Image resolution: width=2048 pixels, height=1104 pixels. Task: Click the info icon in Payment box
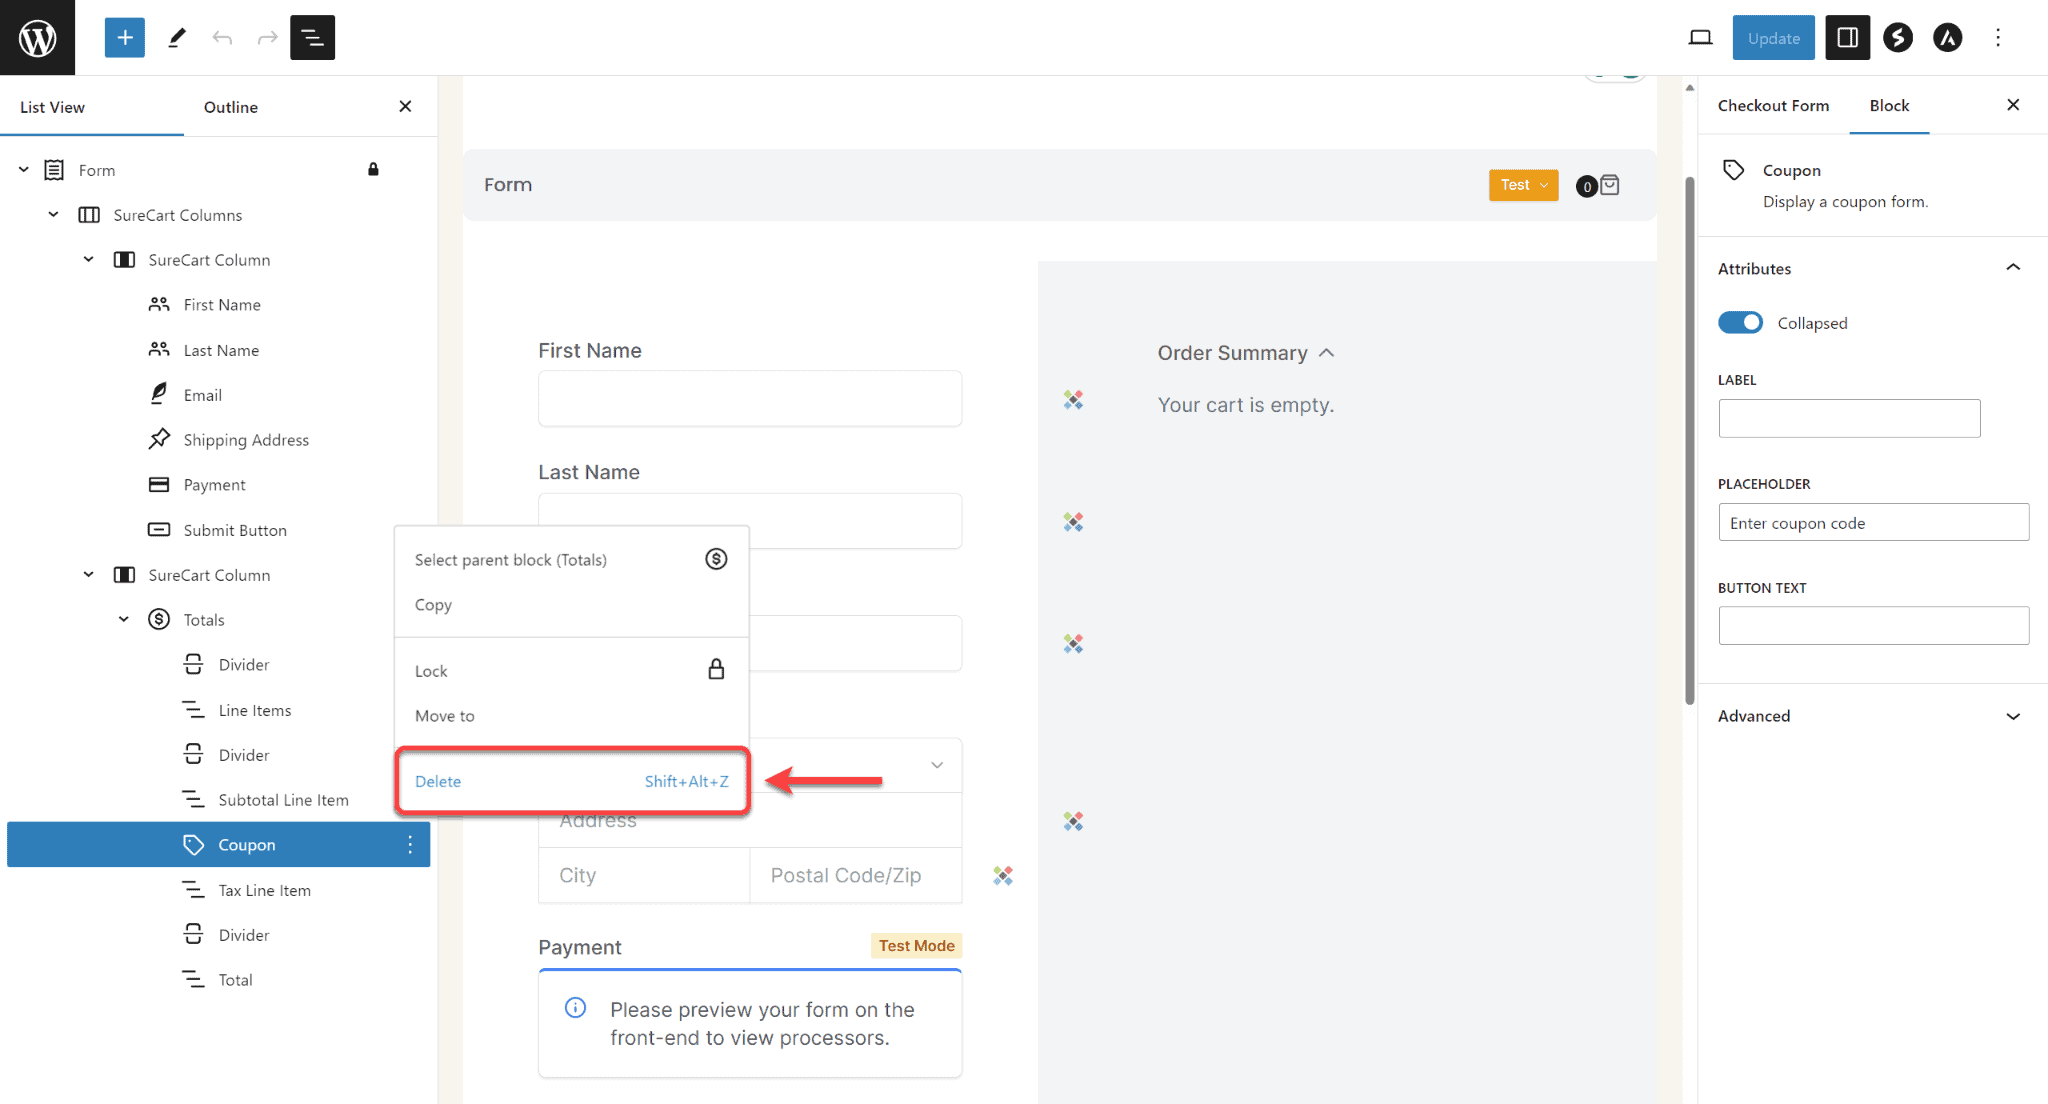point(575,1008)
